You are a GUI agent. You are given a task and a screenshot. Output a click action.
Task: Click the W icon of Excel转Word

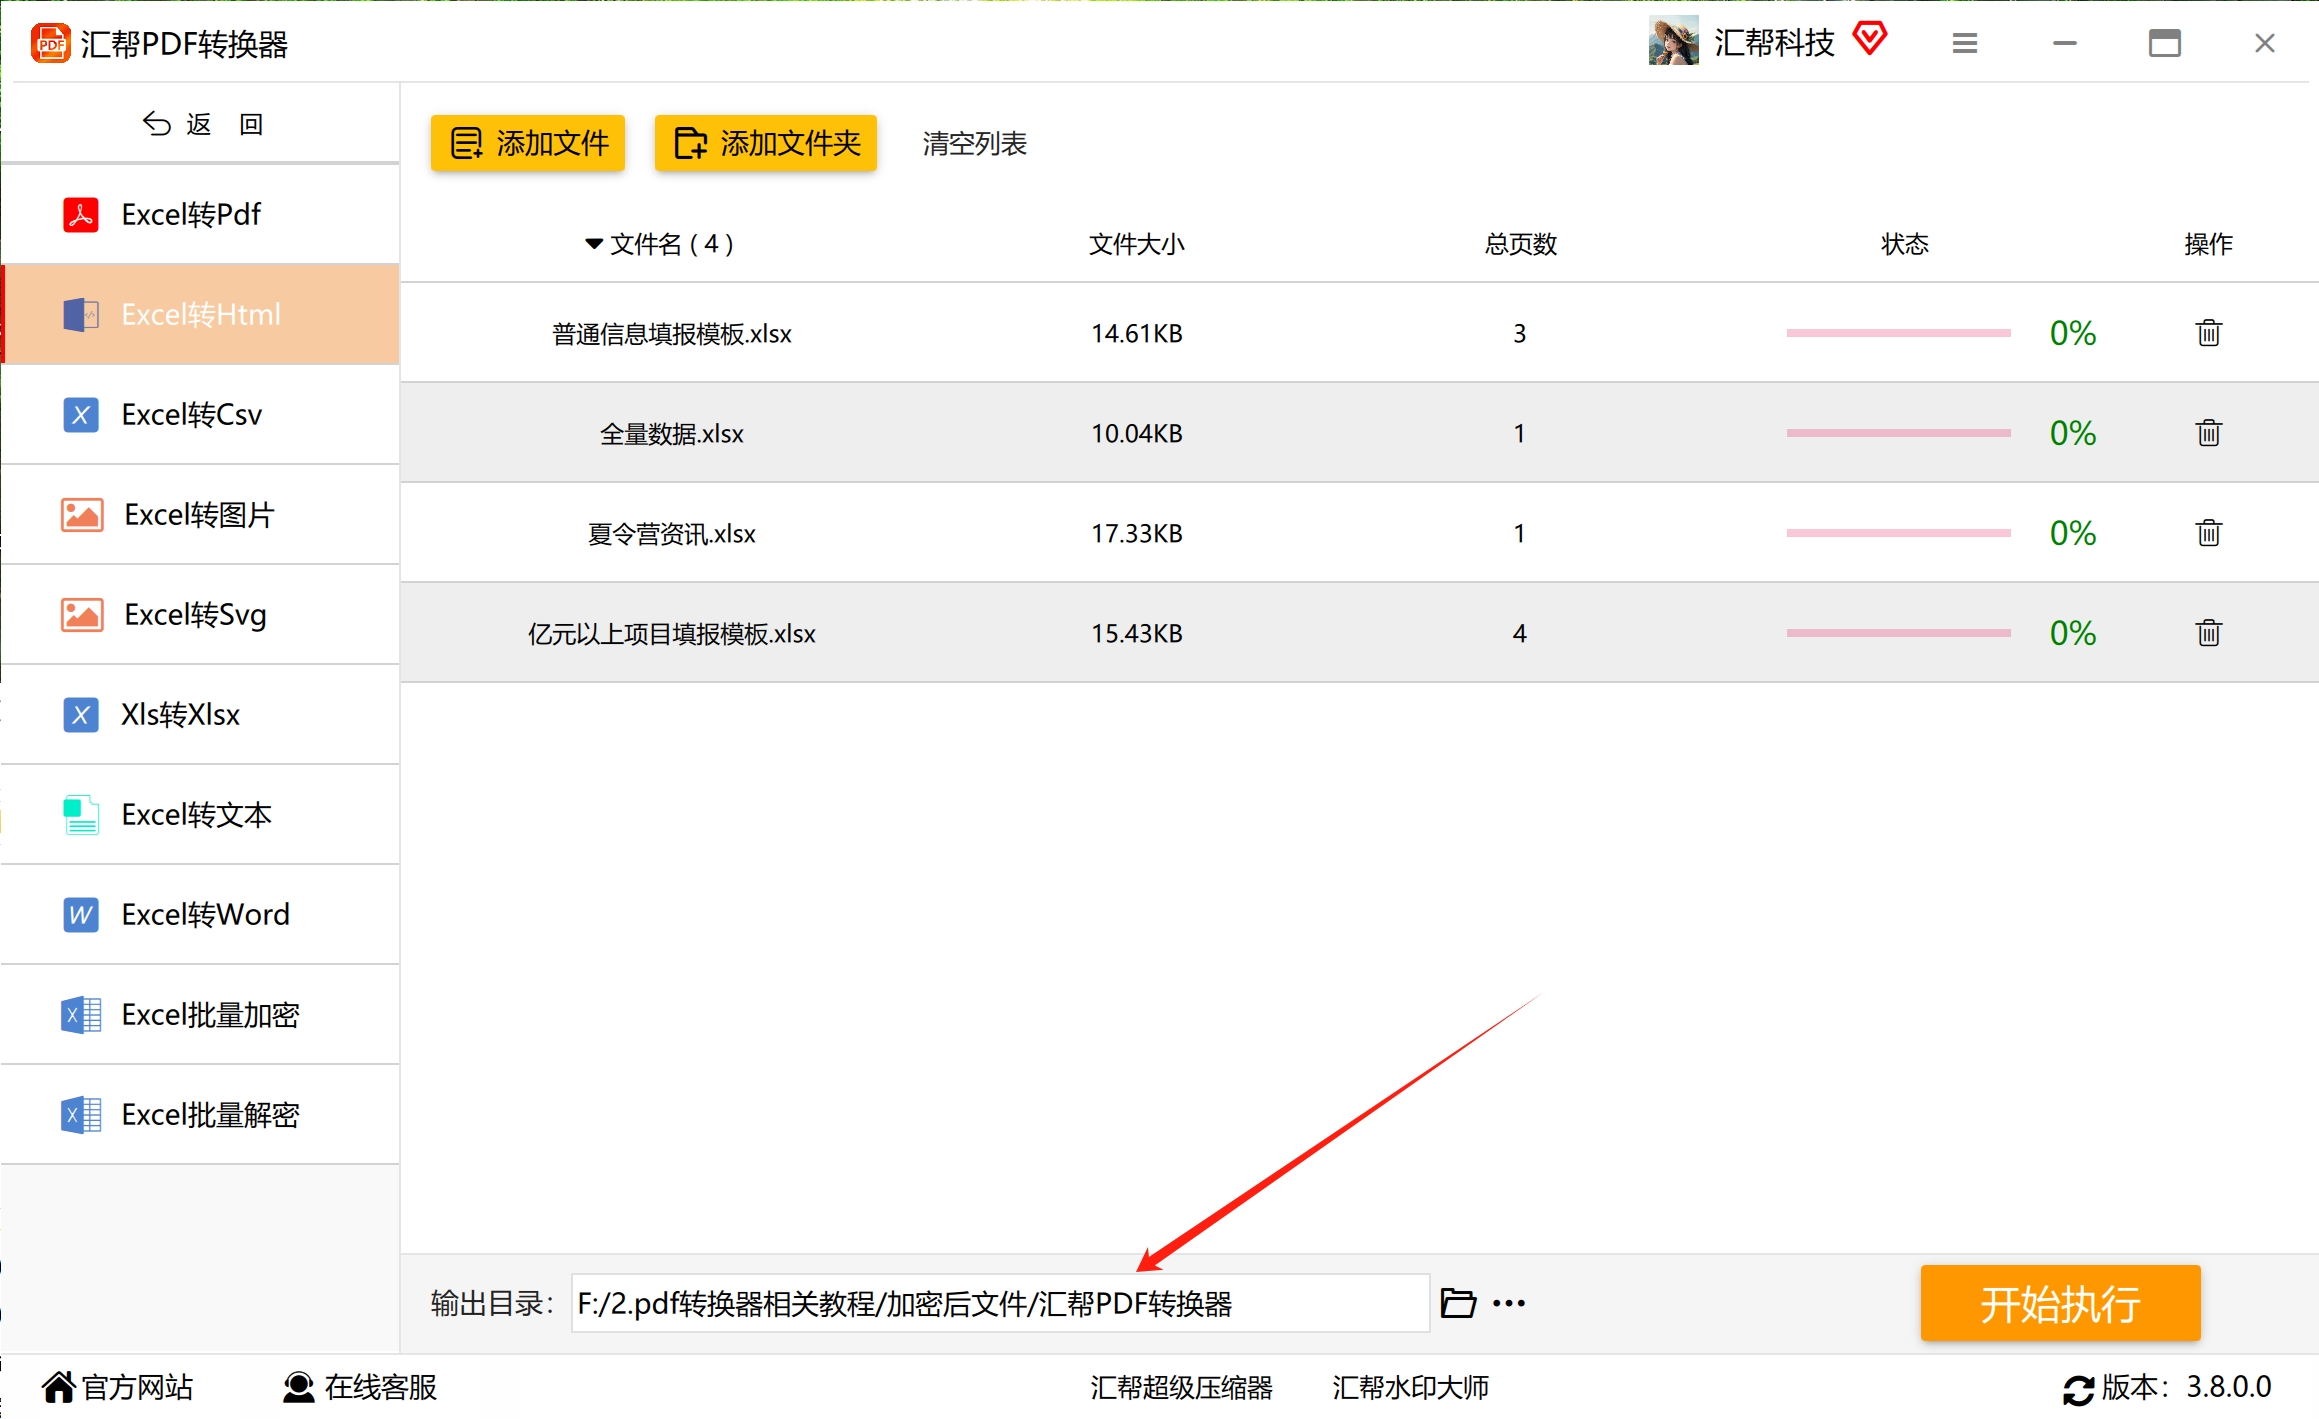pyautogui.click(x=81, y=914)
